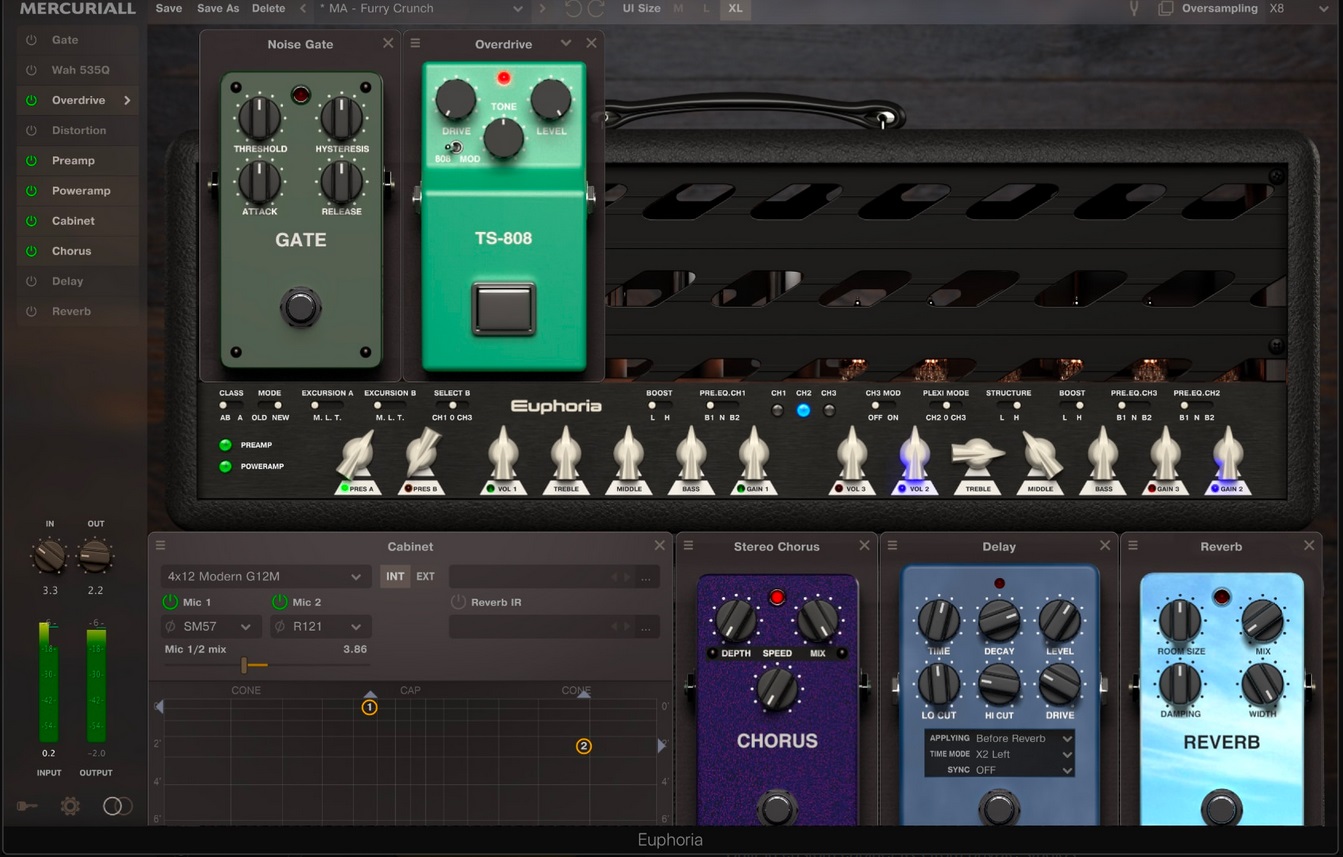Toggle Mic 2 power button
1343x857 pixels.
pos(279,602)
